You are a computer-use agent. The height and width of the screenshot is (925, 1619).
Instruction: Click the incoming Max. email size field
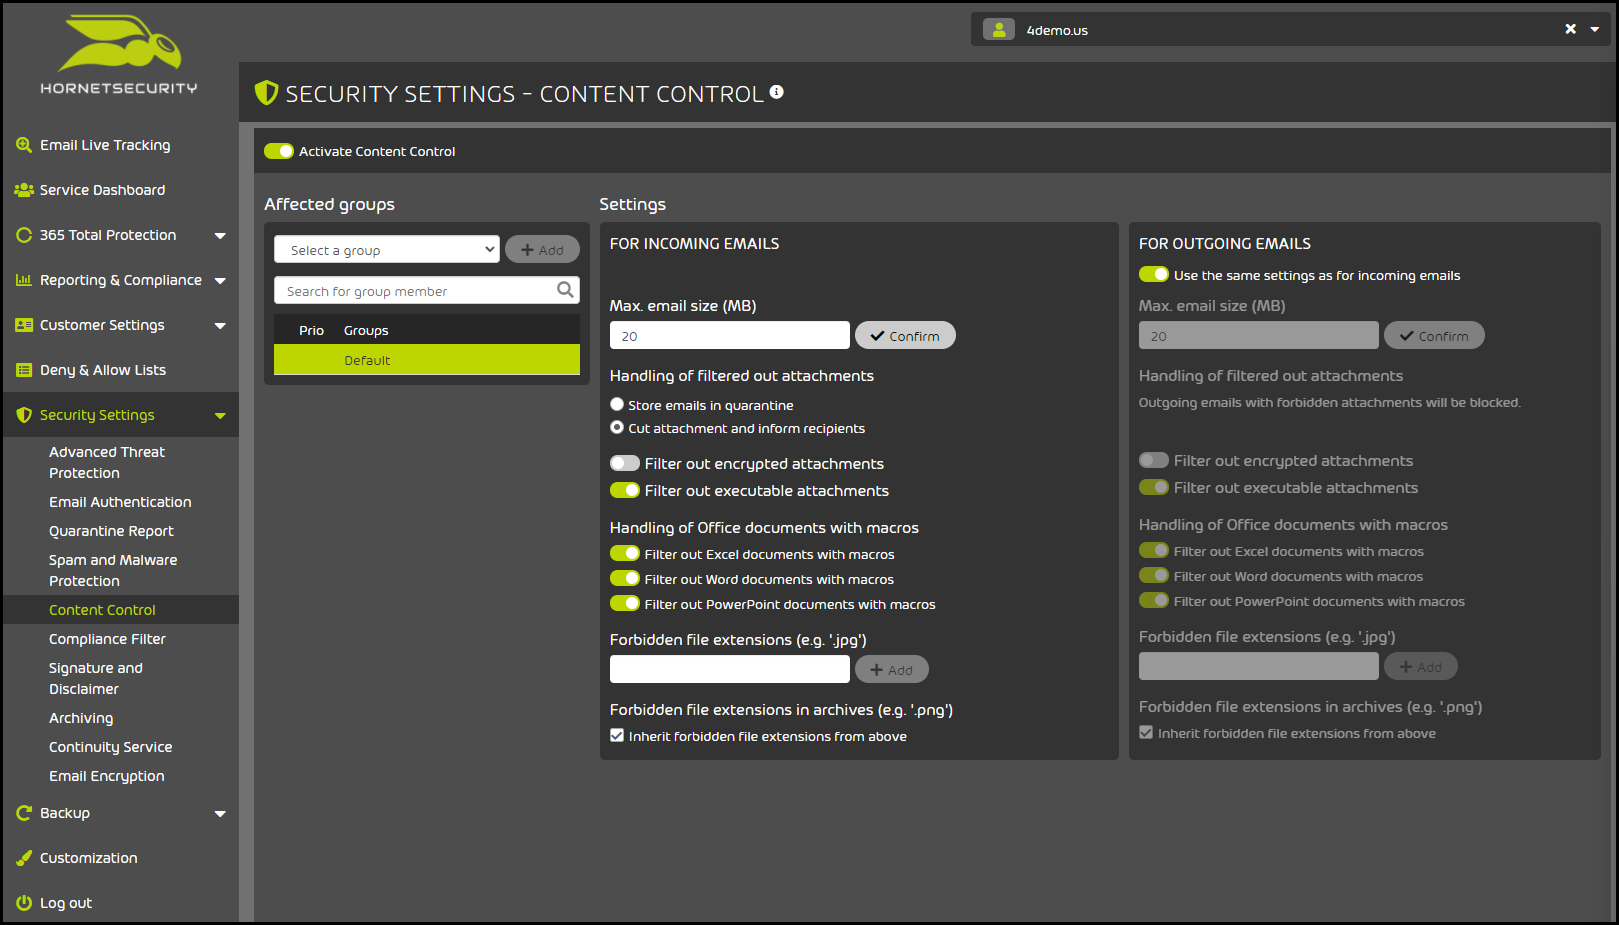click(730, 335)
